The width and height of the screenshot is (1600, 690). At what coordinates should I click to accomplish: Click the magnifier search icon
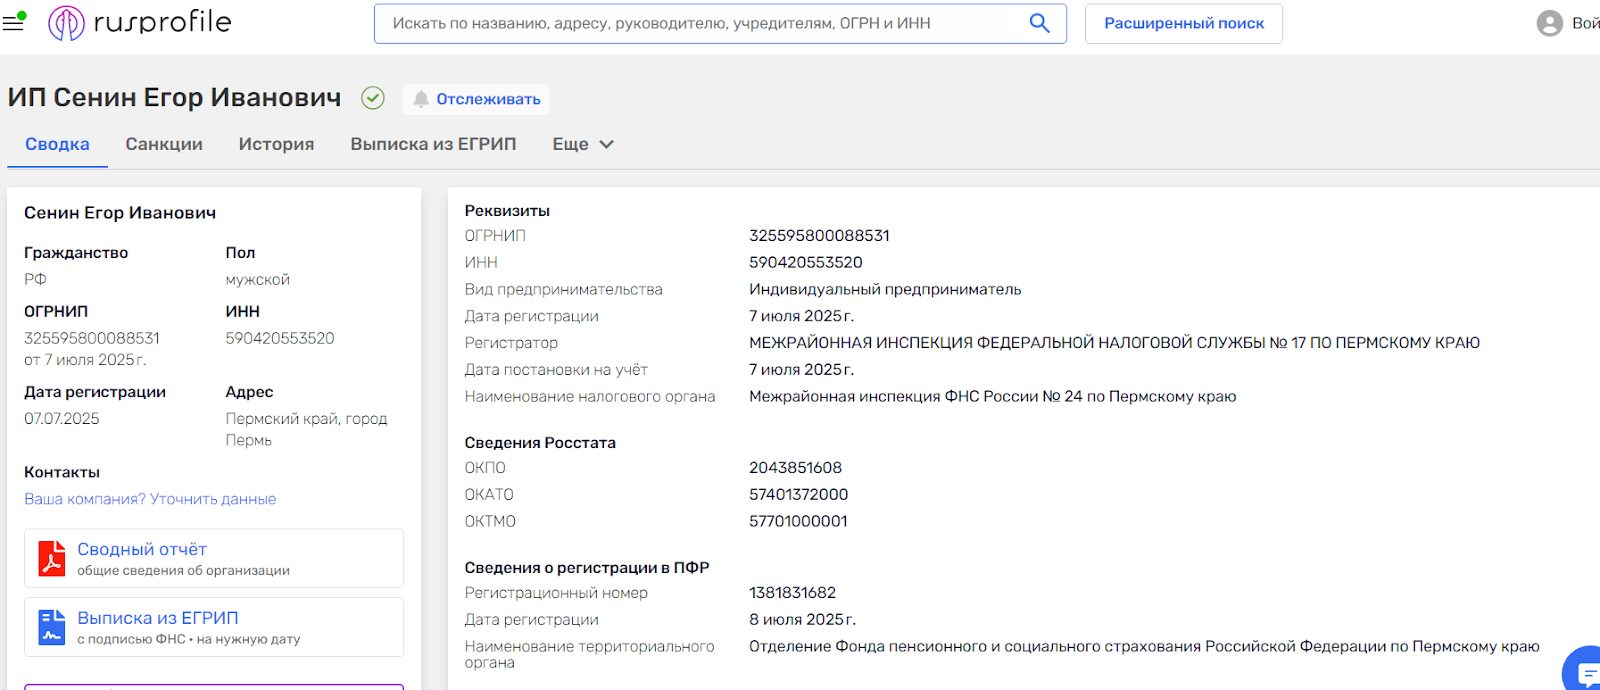(x=1039, y=23)
